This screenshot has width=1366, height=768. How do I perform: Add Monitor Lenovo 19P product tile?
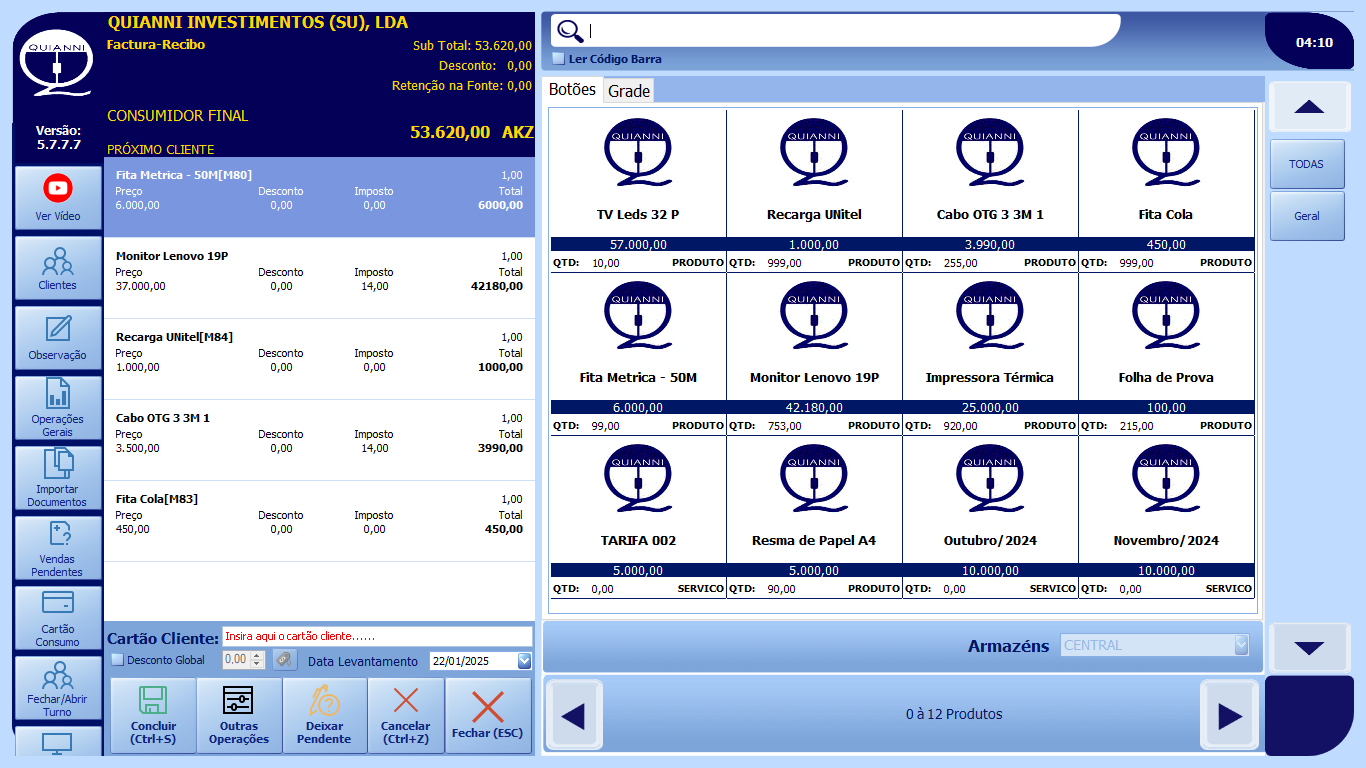click(x=814, y=353)
